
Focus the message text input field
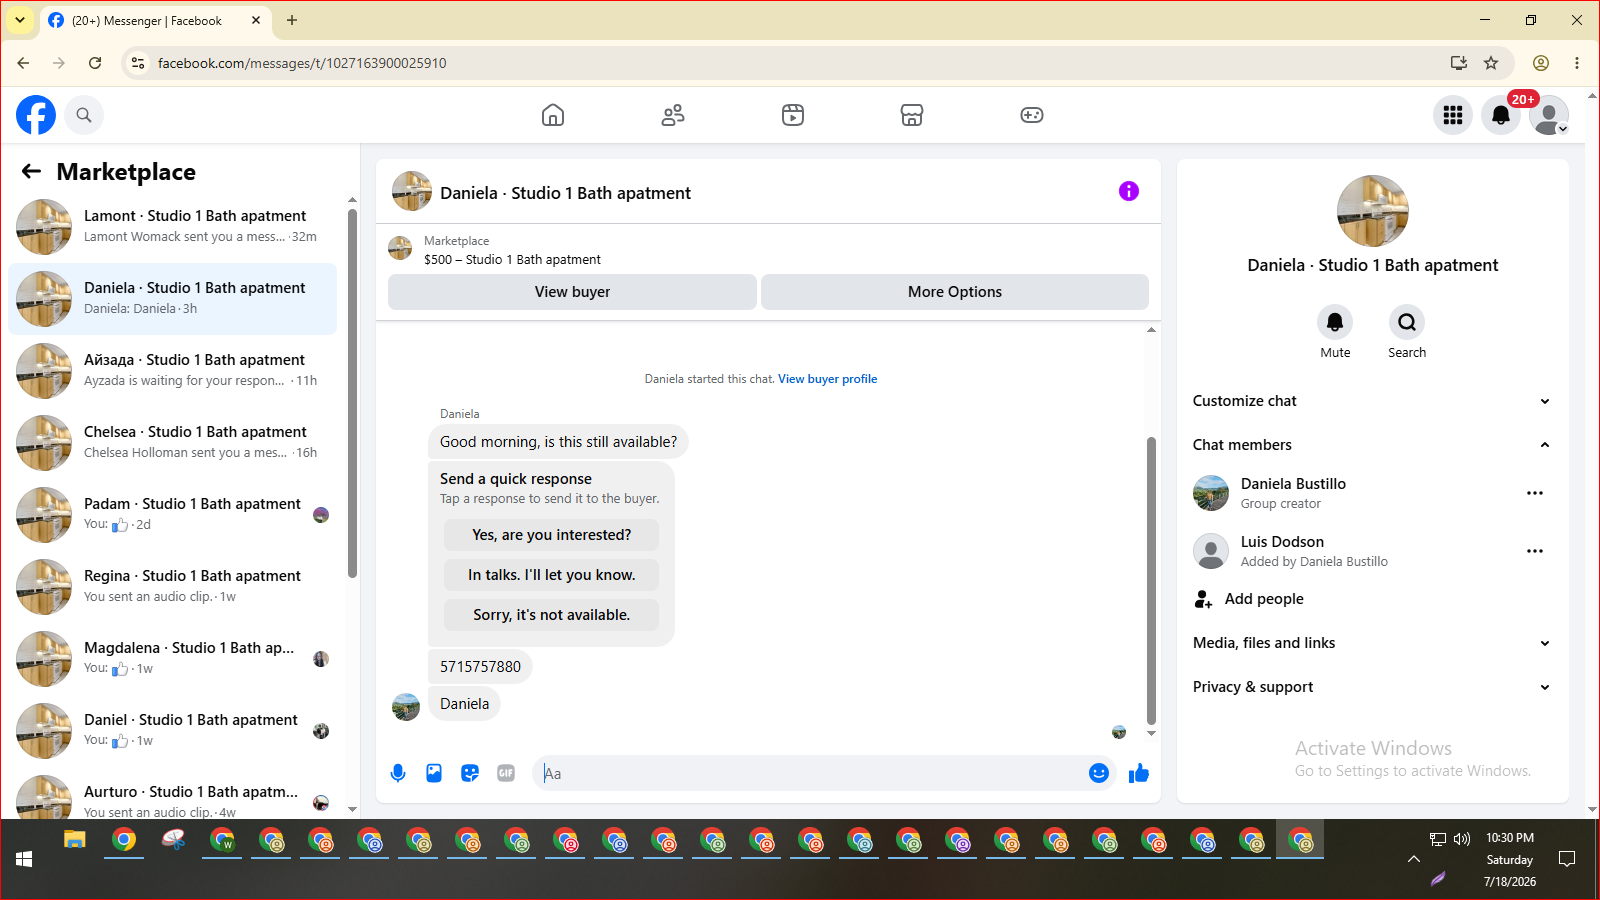(x=810, y=773)
